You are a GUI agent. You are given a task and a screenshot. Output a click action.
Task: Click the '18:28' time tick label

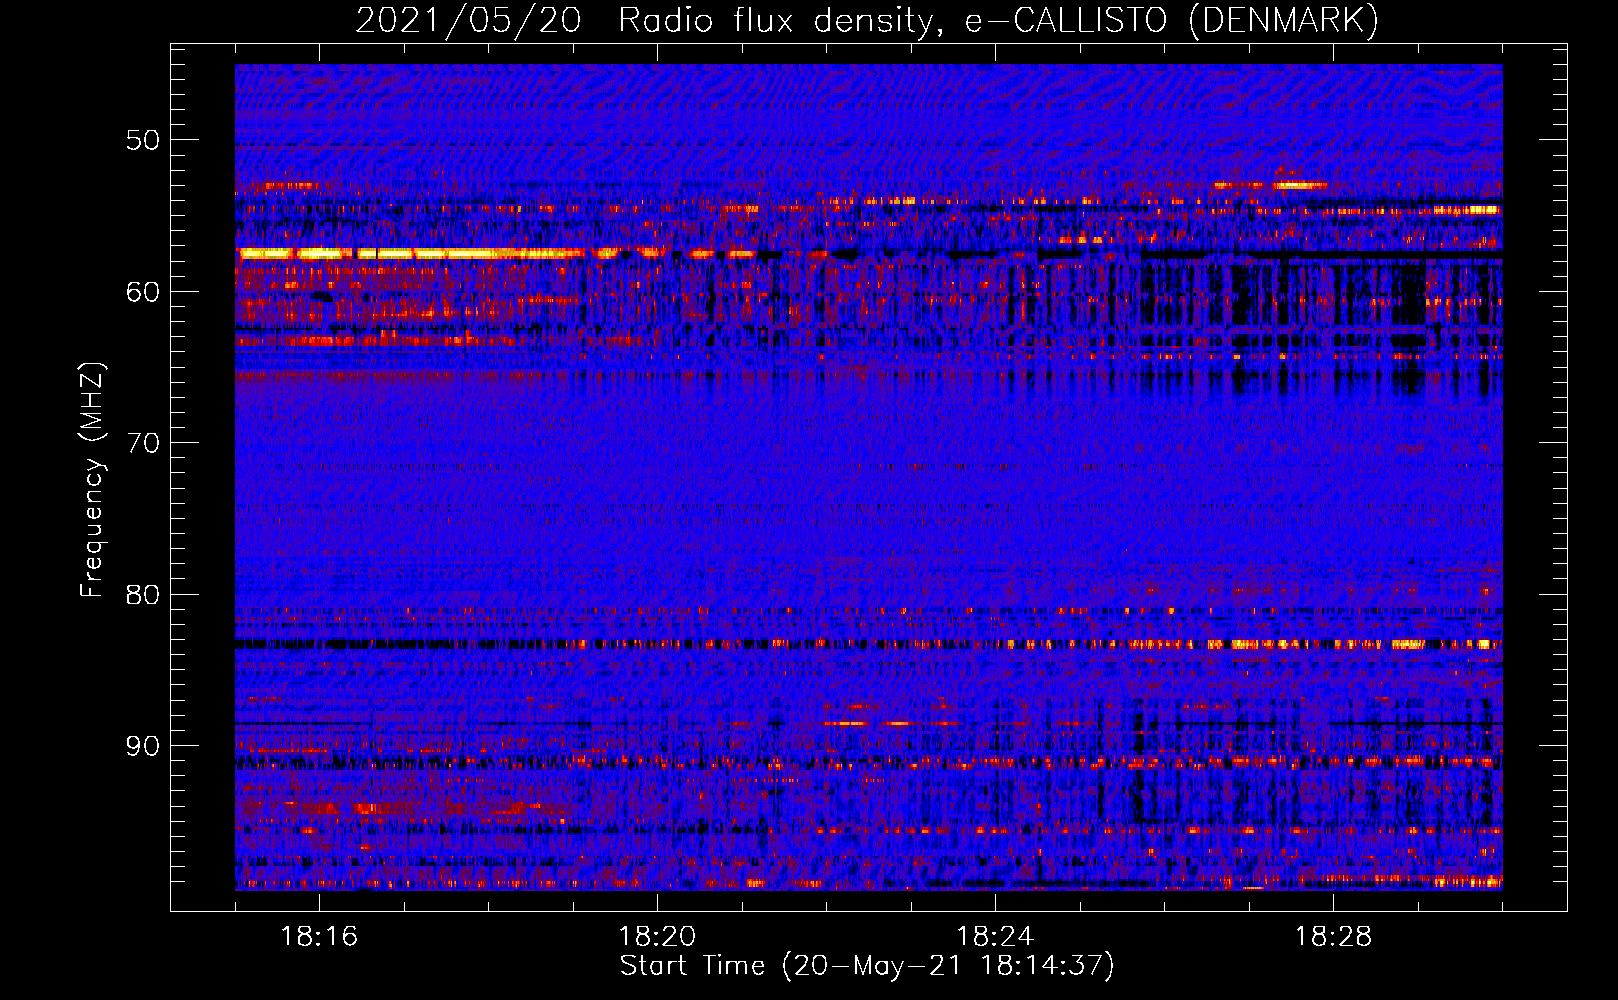(1333, 937)
